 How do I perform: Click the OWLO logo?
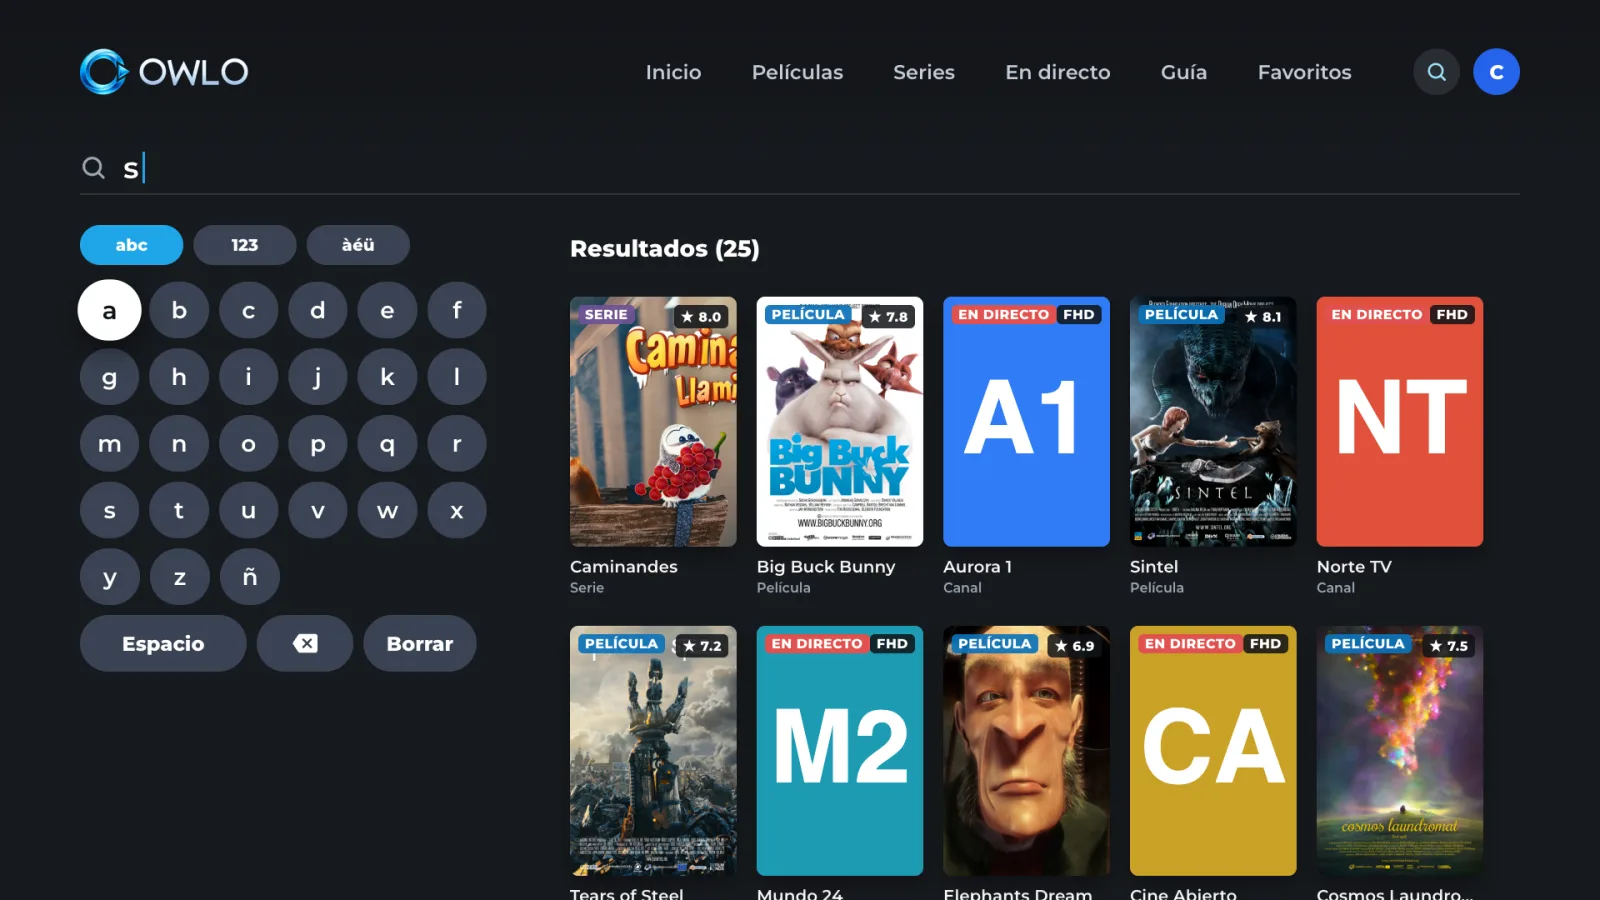point(164,72)
